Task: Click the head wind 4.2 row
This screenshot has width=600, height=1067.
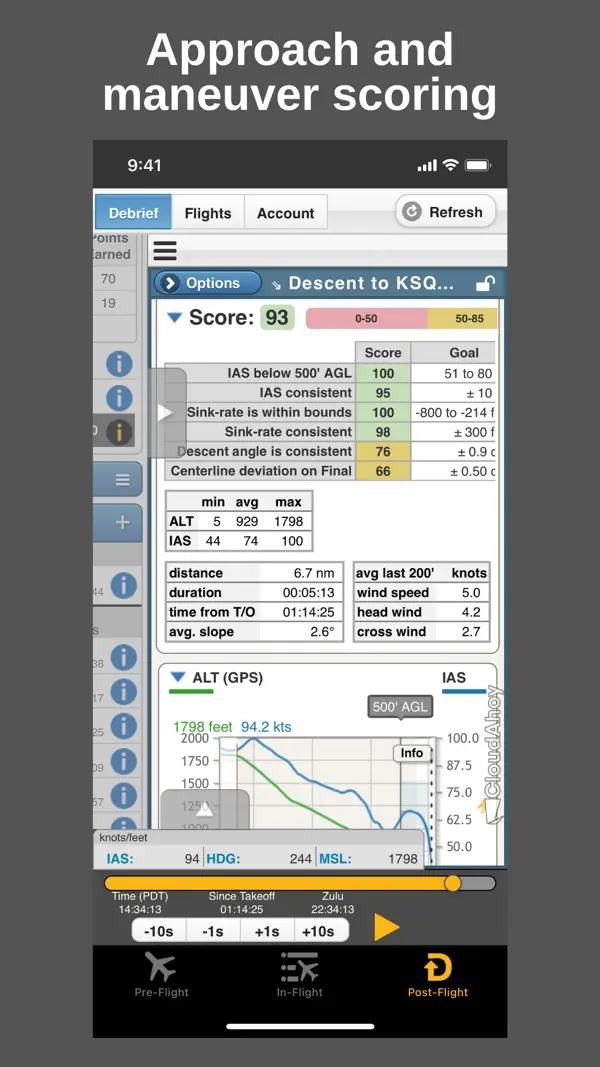Action: [x=422, y=612]
